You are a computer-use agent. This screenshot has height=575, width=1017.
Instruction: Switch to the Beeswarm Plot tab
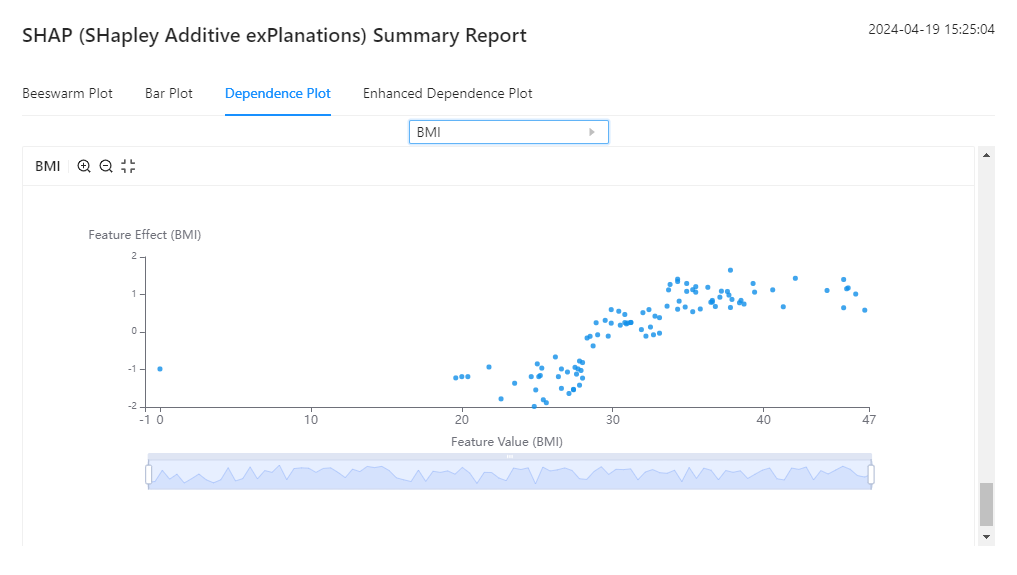pos(67,94)
